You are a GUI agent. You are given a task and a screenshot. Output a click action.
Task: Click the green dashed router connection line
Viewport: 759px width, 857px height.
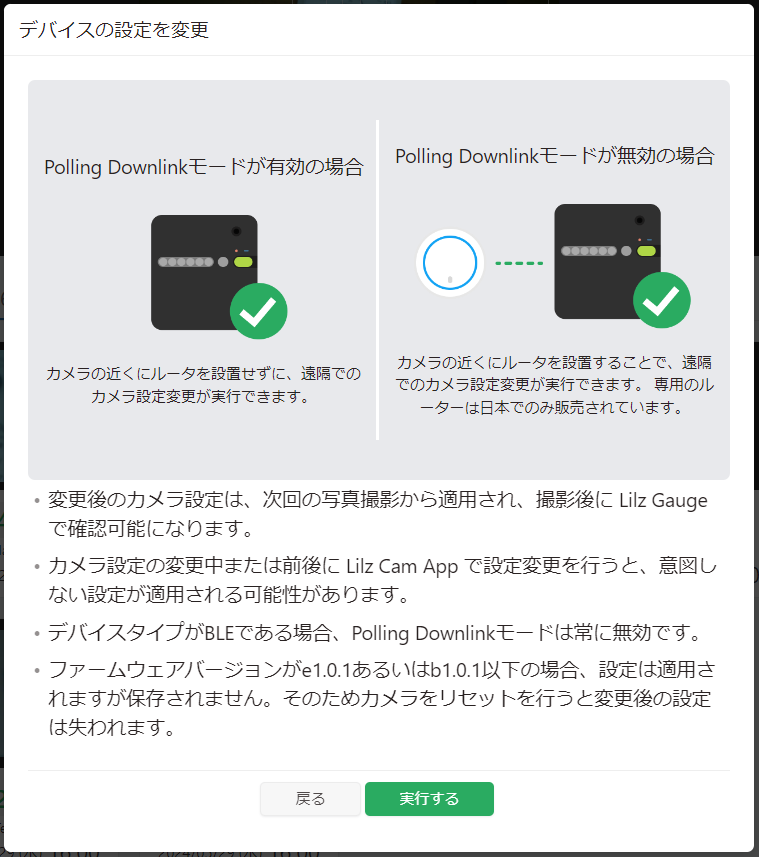519,263
